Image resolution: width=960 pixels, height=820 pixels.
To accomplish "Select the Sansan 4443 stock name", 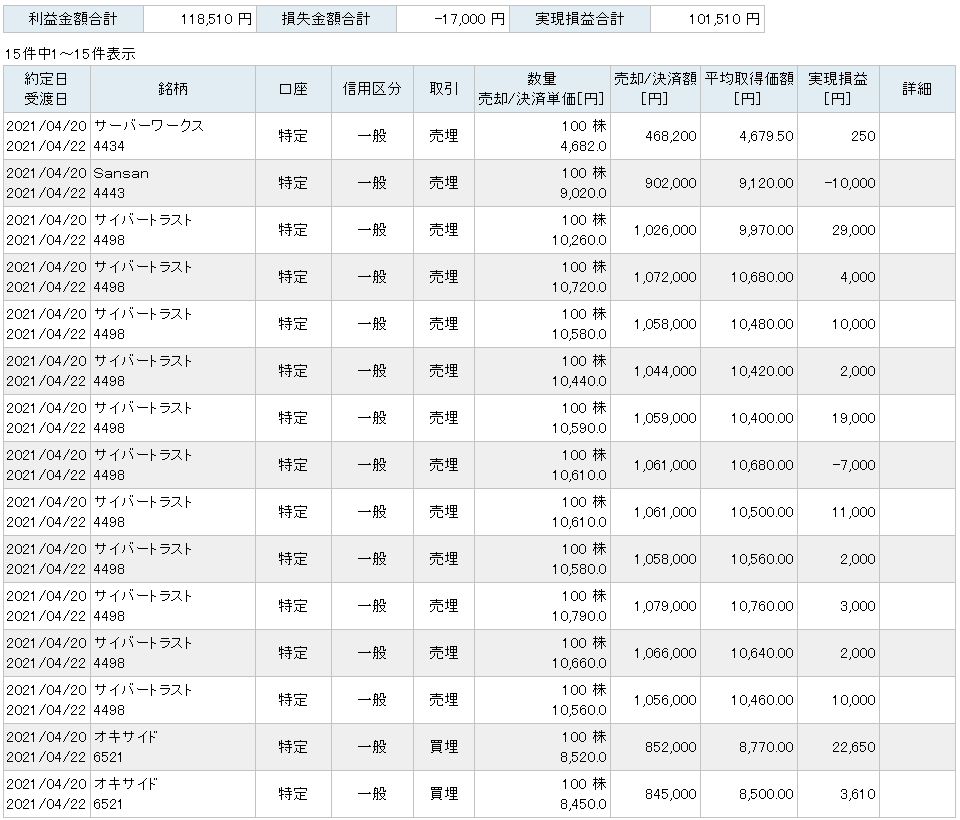I will pyautogui.click(x=121, y=183).
